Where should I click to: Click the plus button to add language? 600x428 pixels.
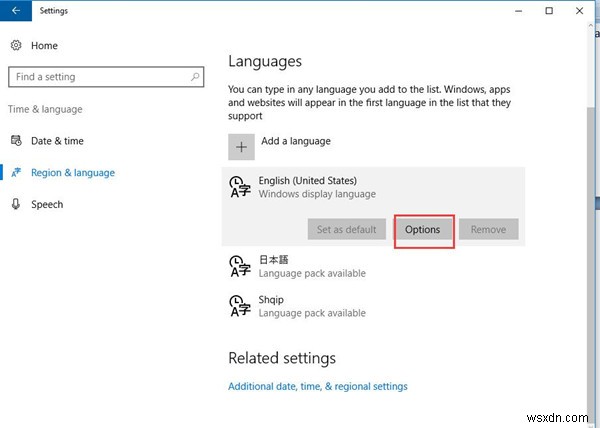[x=241, y=147]
